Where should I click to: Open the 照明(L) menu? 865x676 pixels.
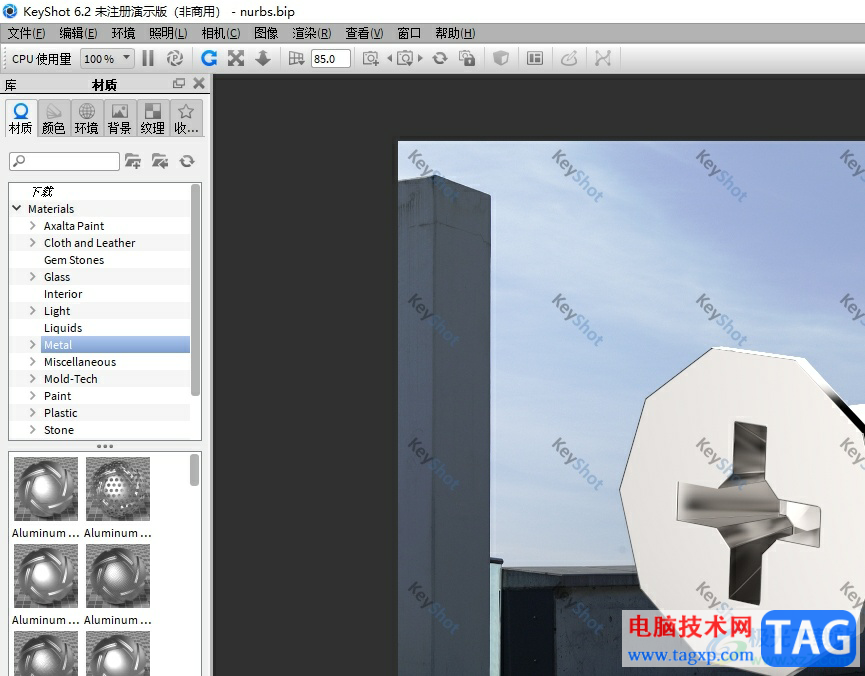click(x=168, y=33)
